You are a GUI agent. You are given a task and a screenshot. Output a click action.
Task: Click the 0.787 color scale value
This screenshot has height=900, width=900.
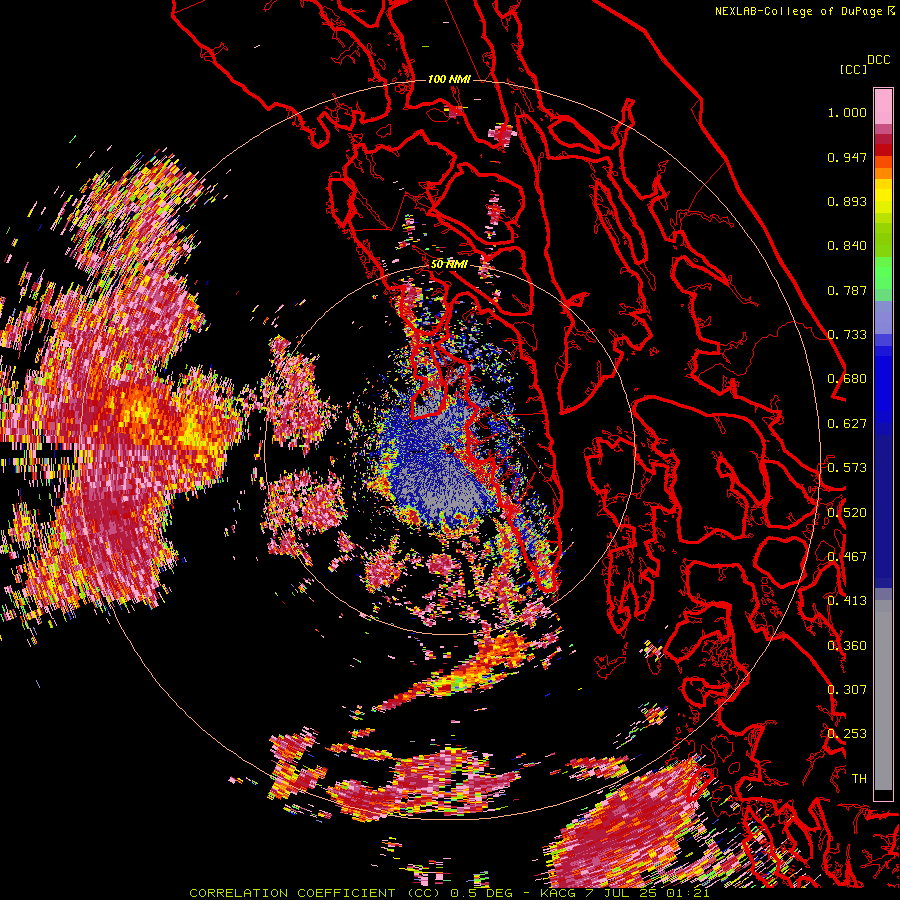[847, 290]
